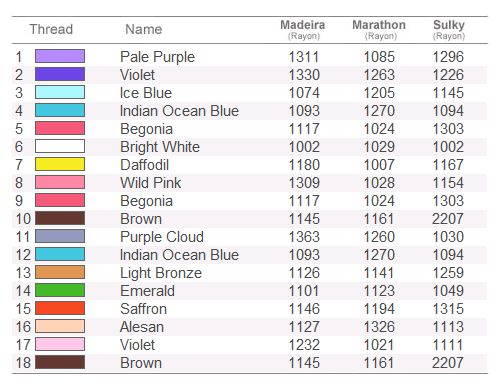Viewport: 500px width, 384px height.
Task: Click the Madeira column header
Action: pyautogui.click(x=303, y=29)
